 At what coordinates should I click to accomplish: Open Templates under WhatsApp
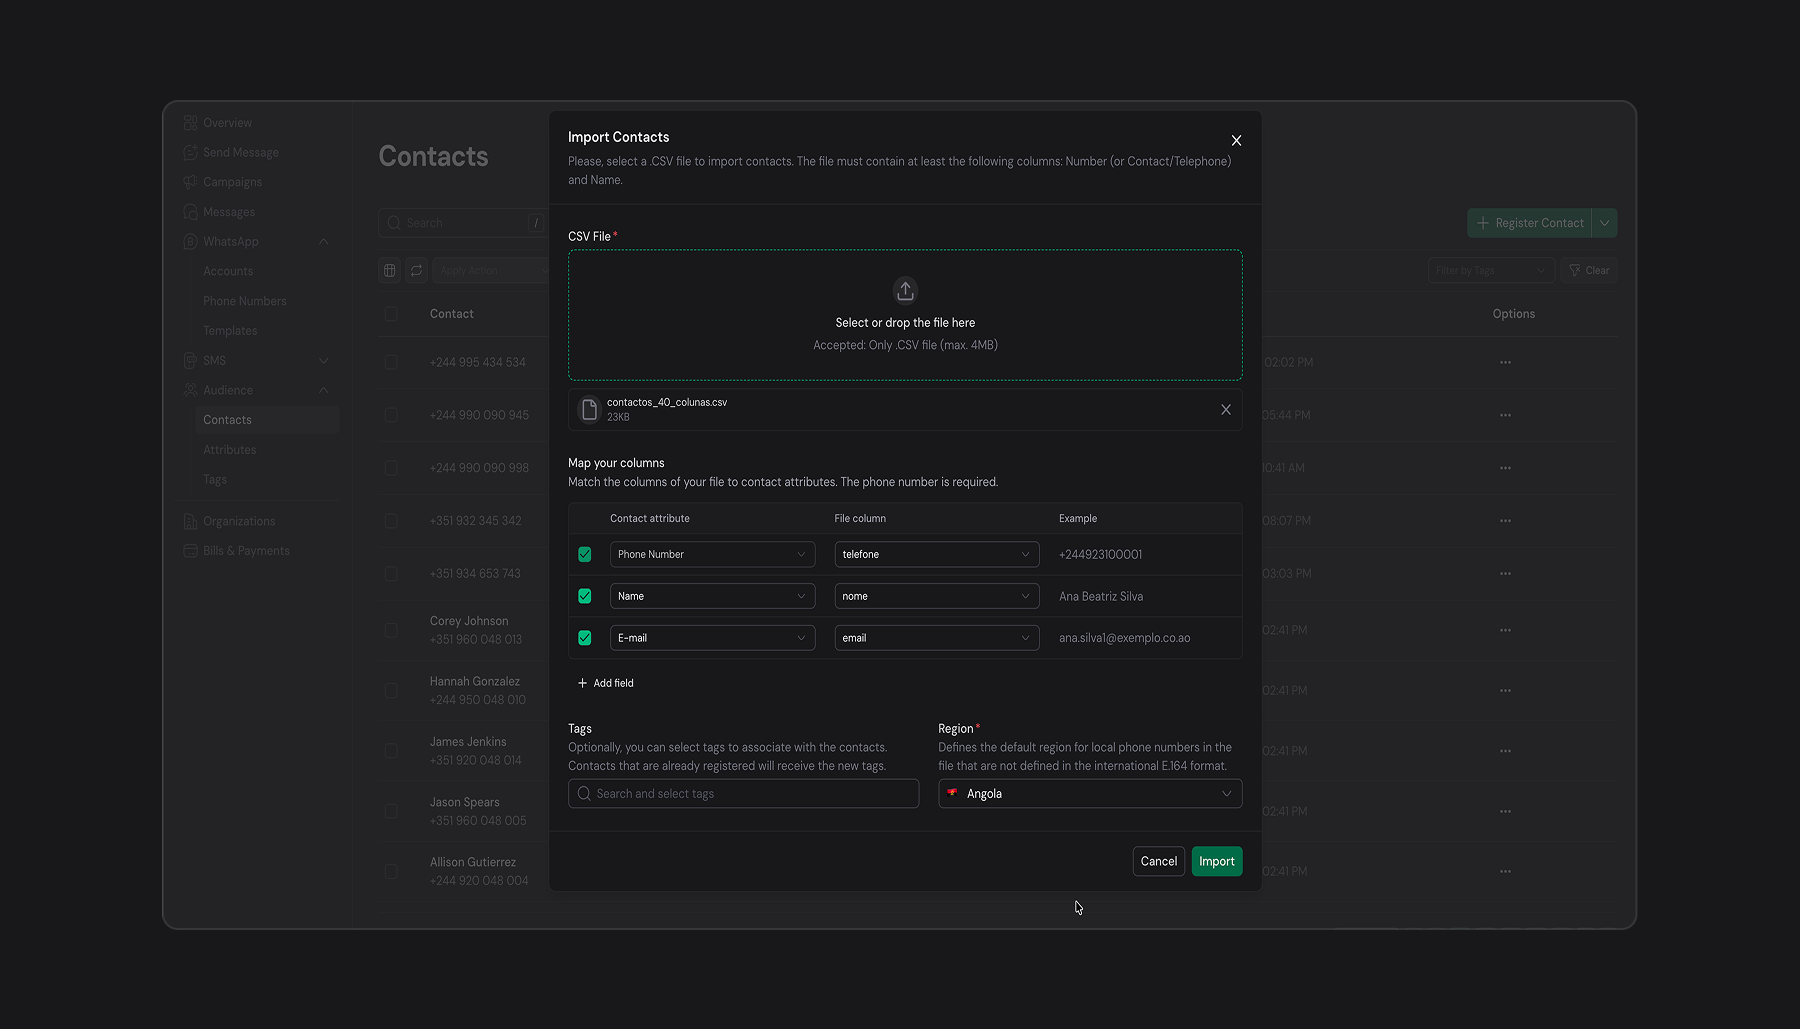pyautogui.click(x=230, y=331)
